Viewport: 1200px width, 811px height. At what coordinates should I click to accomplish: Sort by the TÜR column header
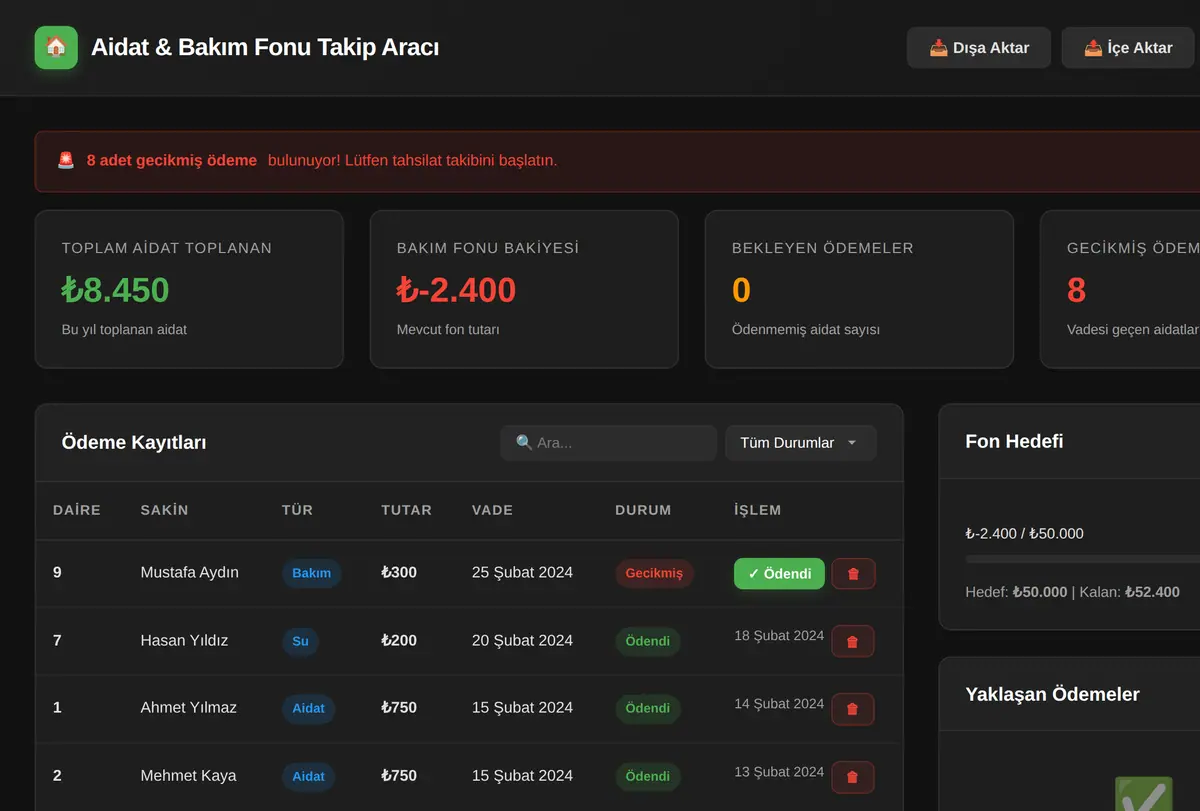click(x=297, y=510)
